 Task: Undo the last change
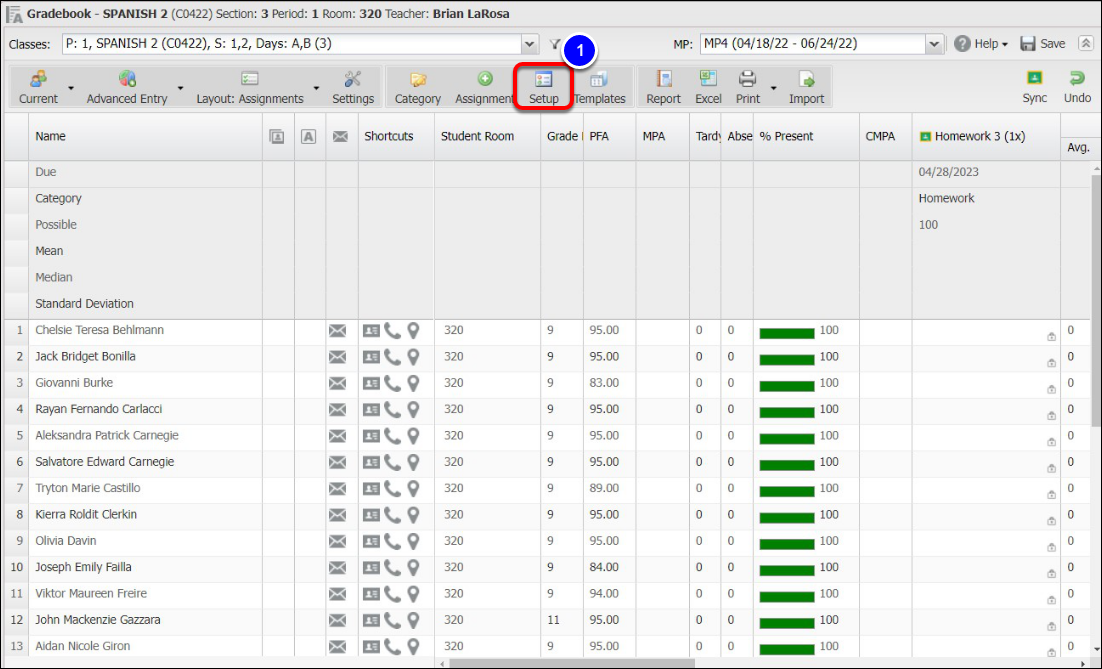point(1077,87)
